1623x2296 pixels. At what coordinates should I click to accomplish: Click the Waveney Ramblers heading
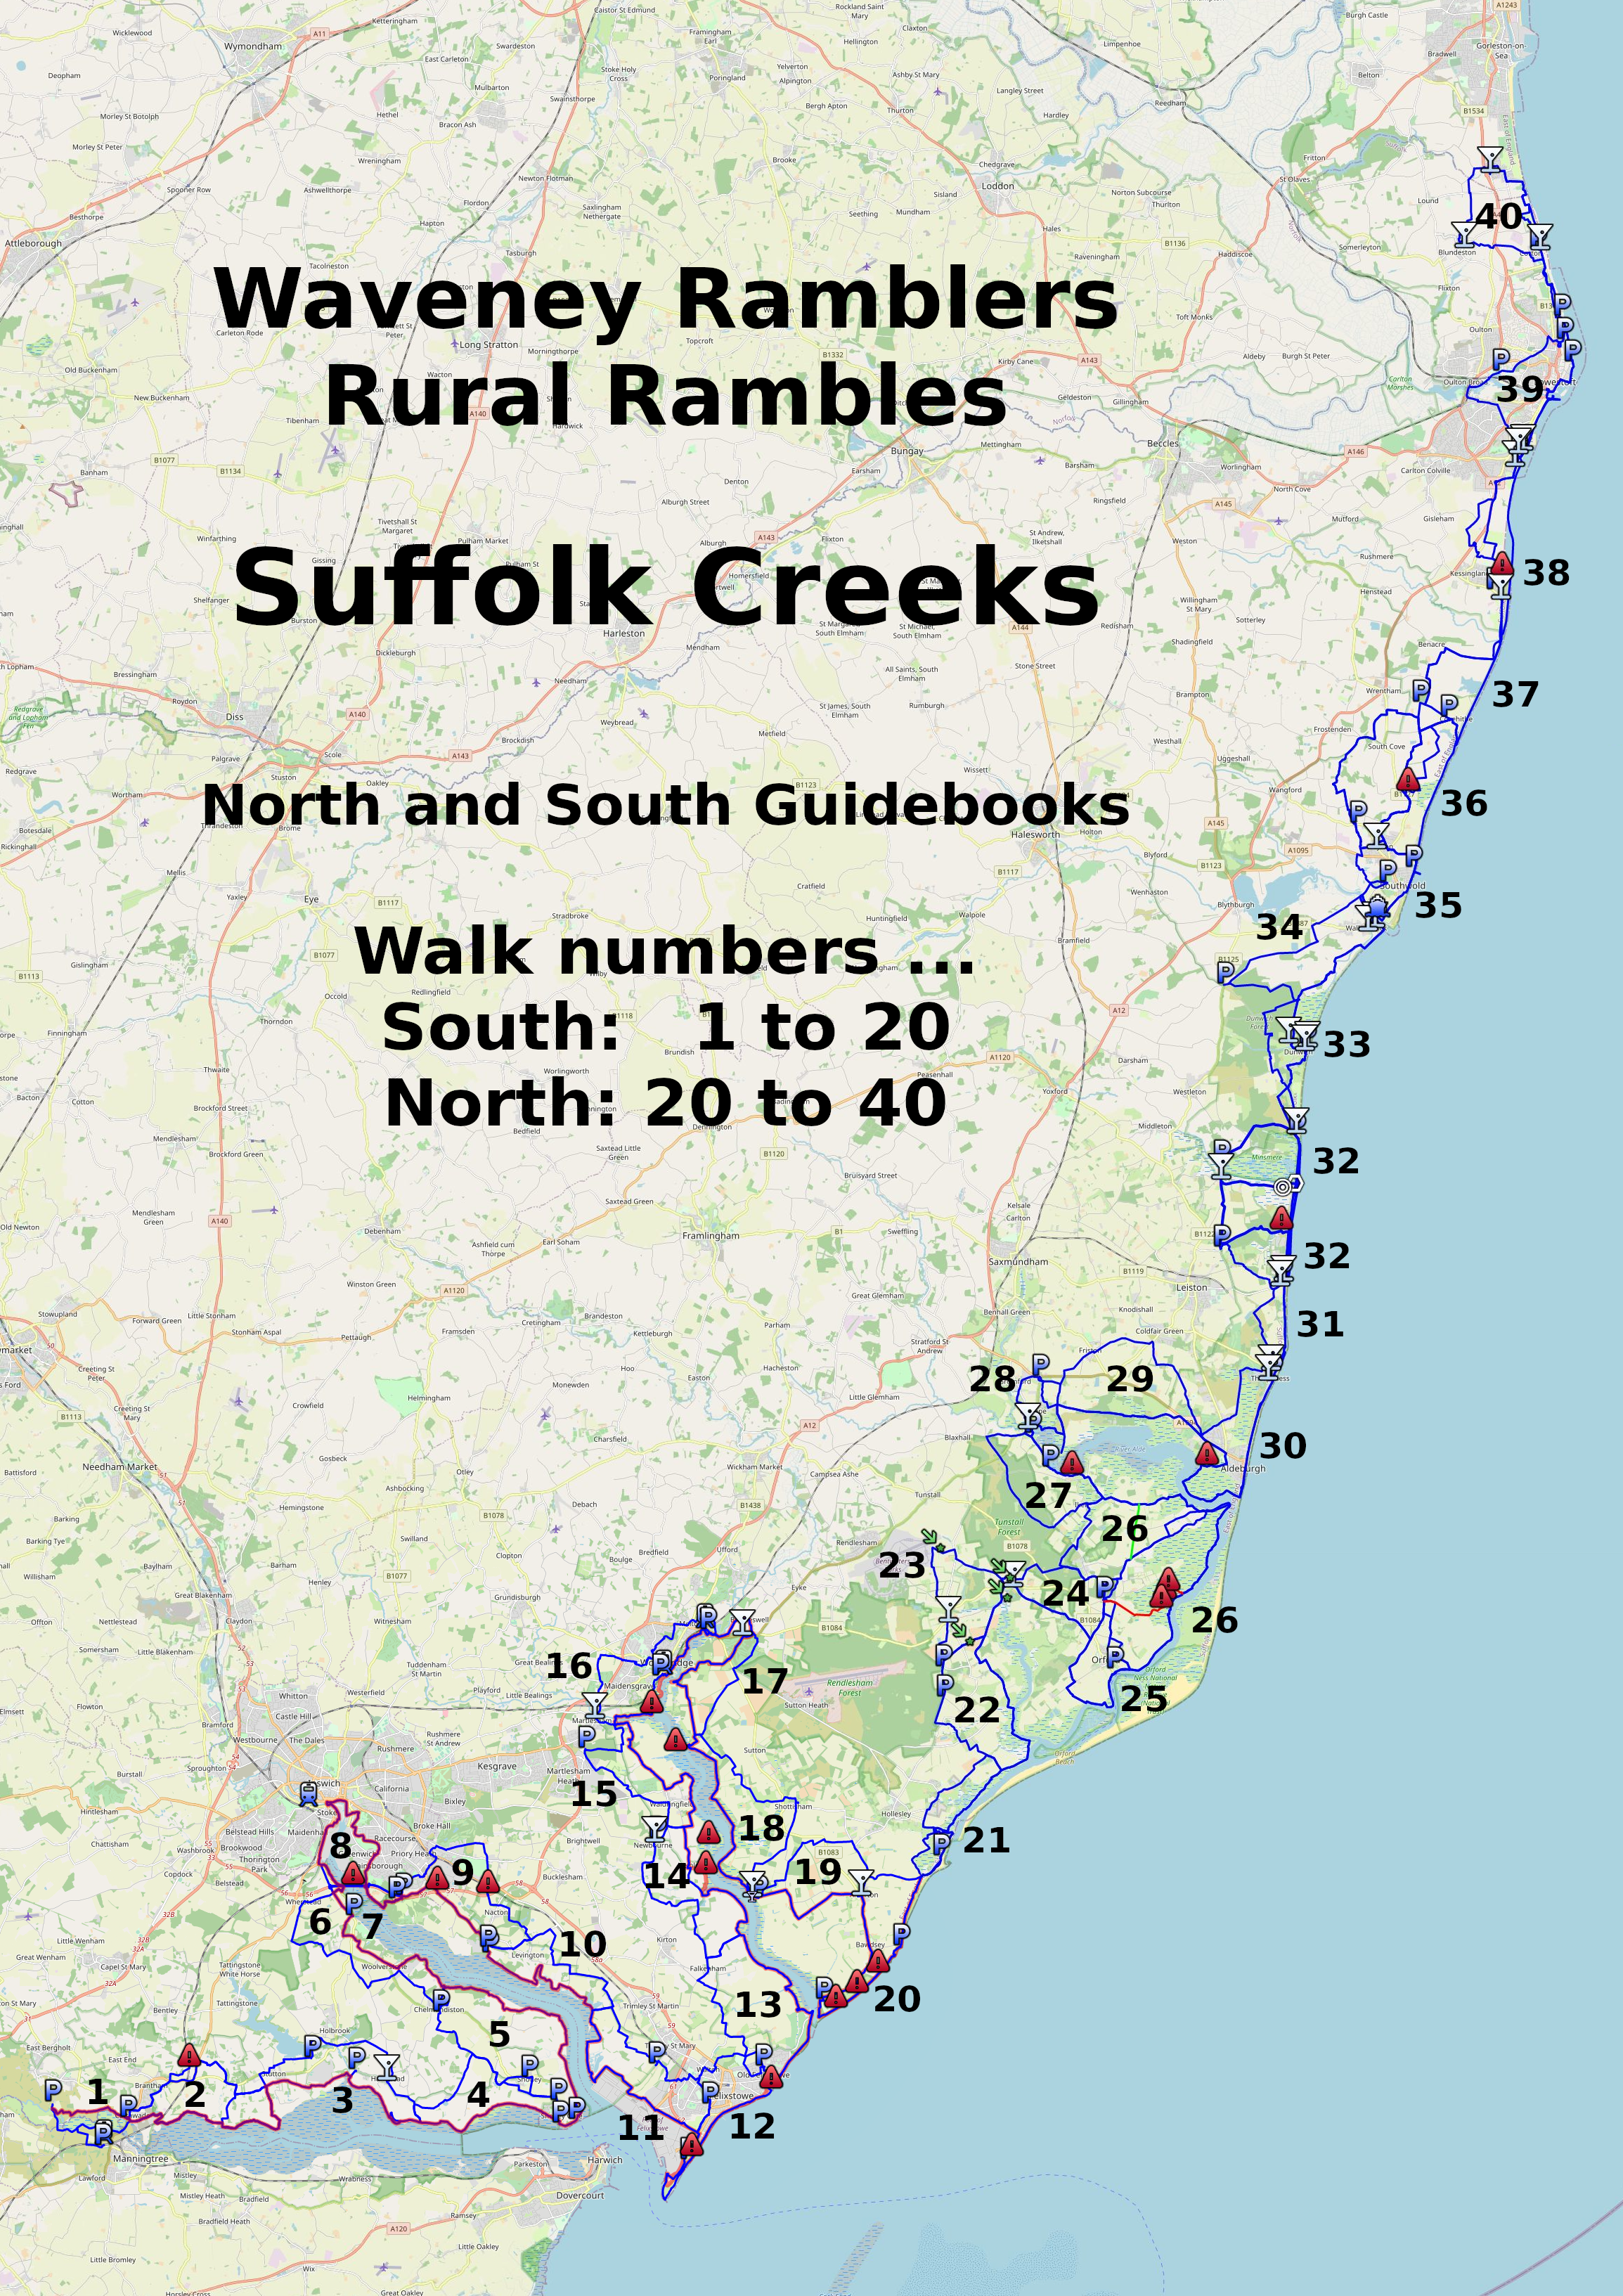coord(666,299)
